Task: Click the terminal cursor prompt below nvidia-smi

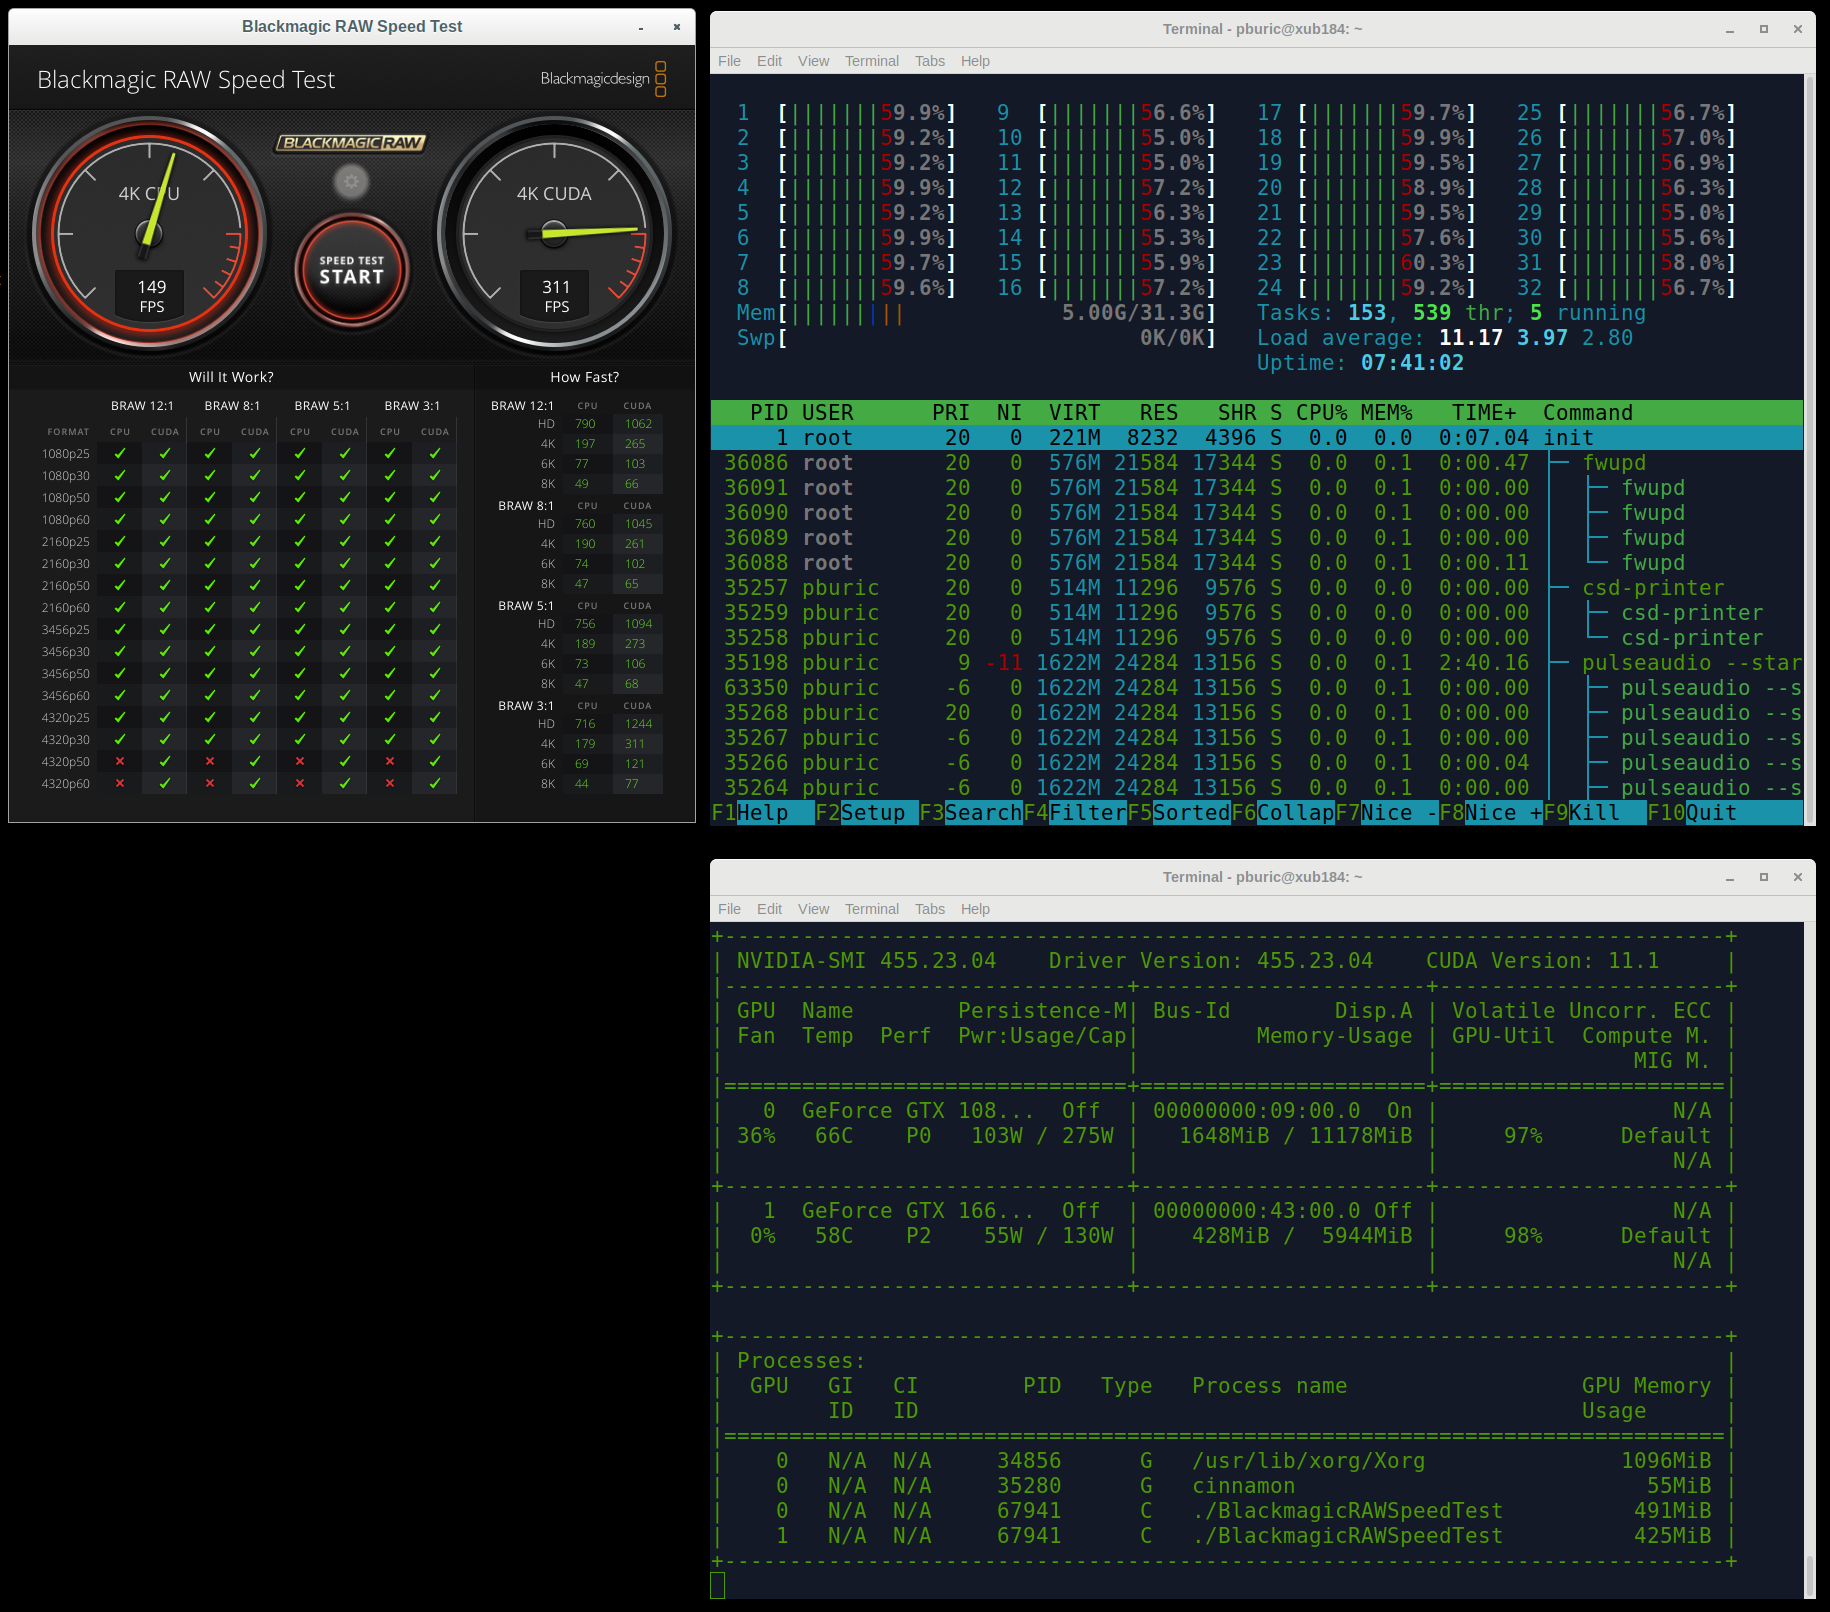Action: click(x=717, y=1585)
